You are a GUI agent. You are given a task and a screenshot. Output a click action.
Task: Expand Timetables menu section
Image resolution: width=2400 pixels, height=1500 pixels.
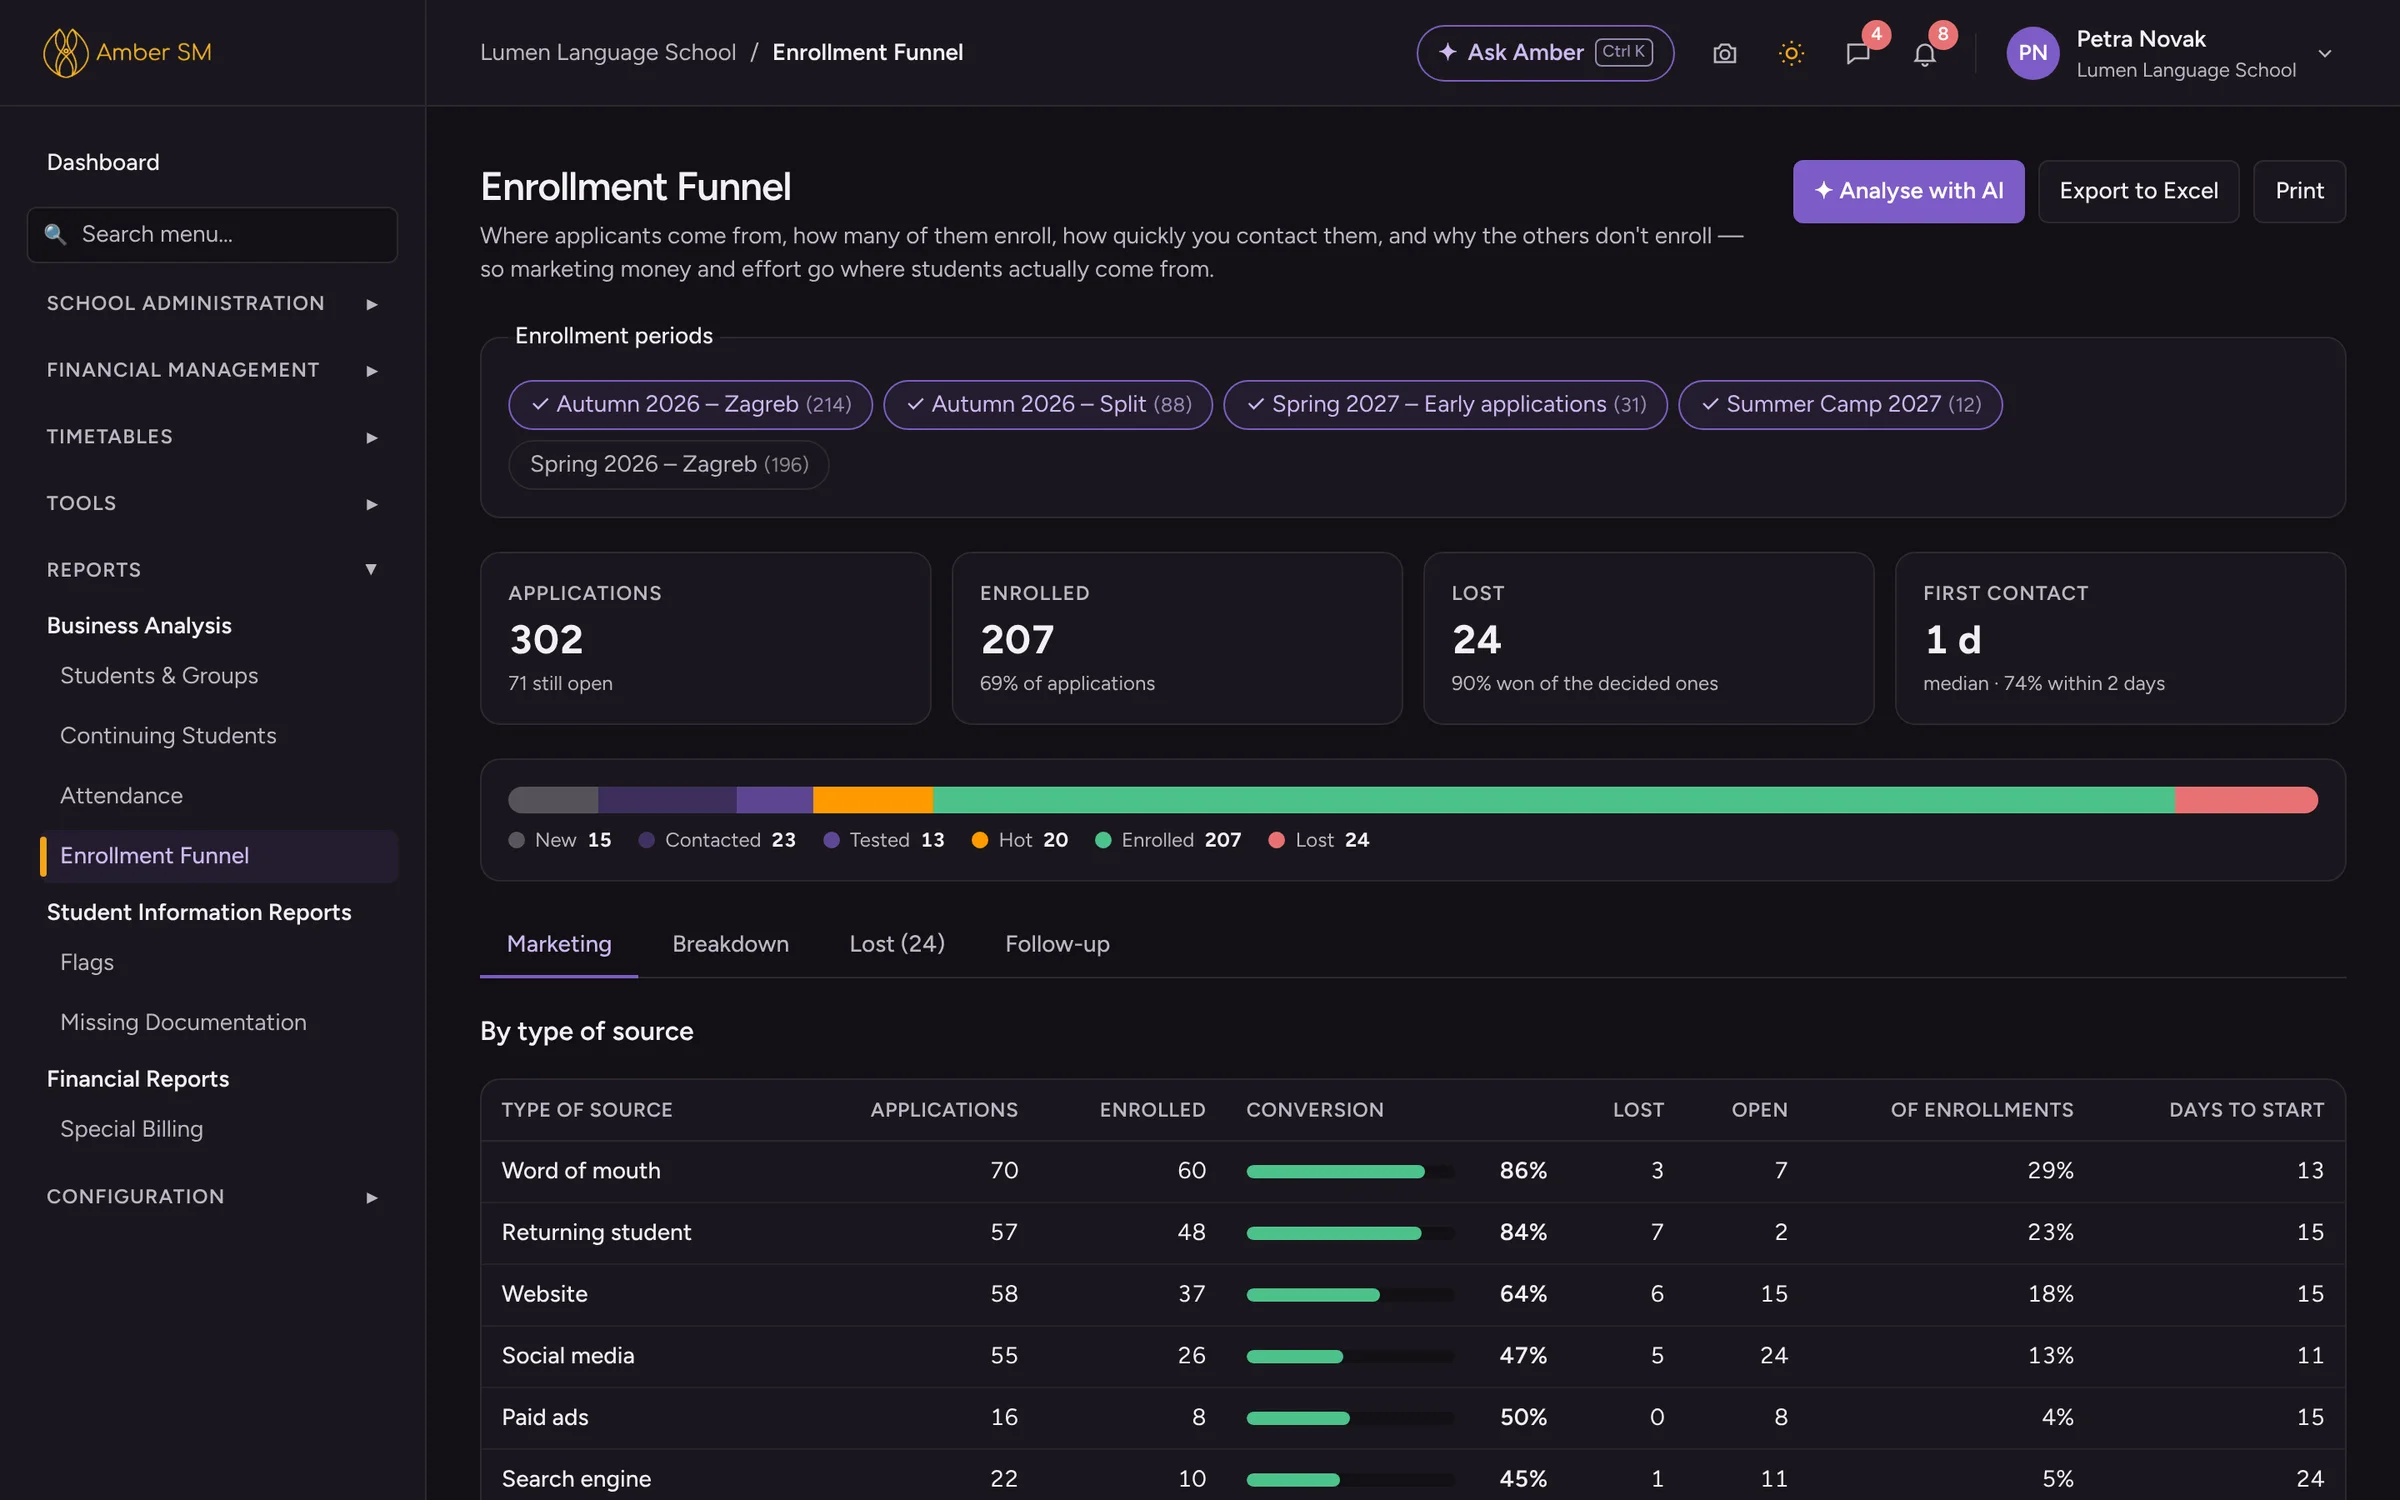(212, 436)
